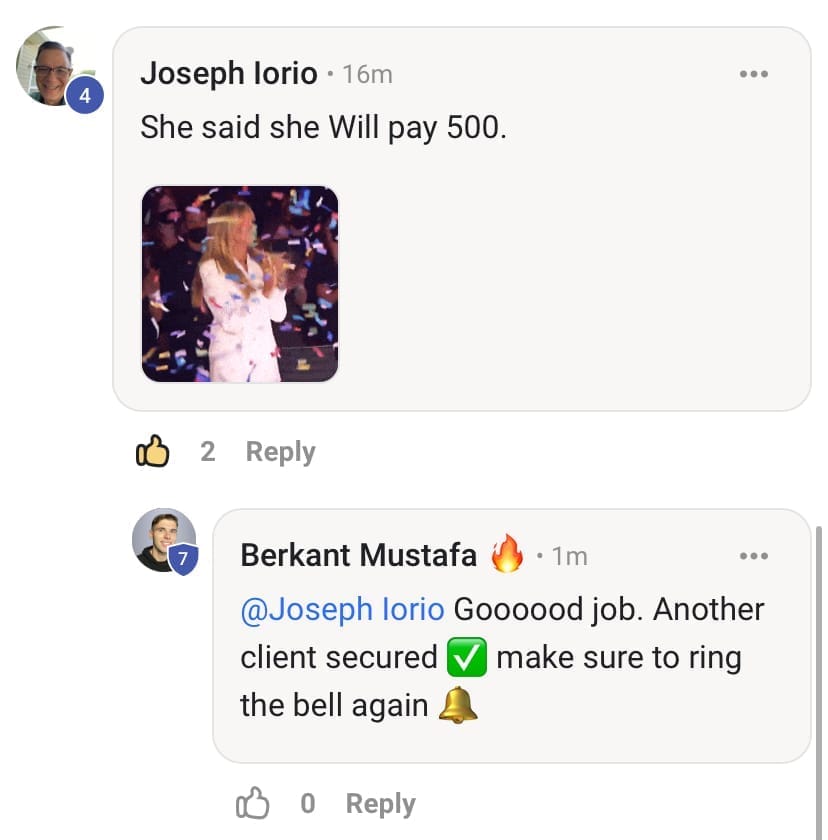The image size is (828, 840).
Task: Unlike Joseph Iorio's comment with the thumbs-up
Action: 152,452
